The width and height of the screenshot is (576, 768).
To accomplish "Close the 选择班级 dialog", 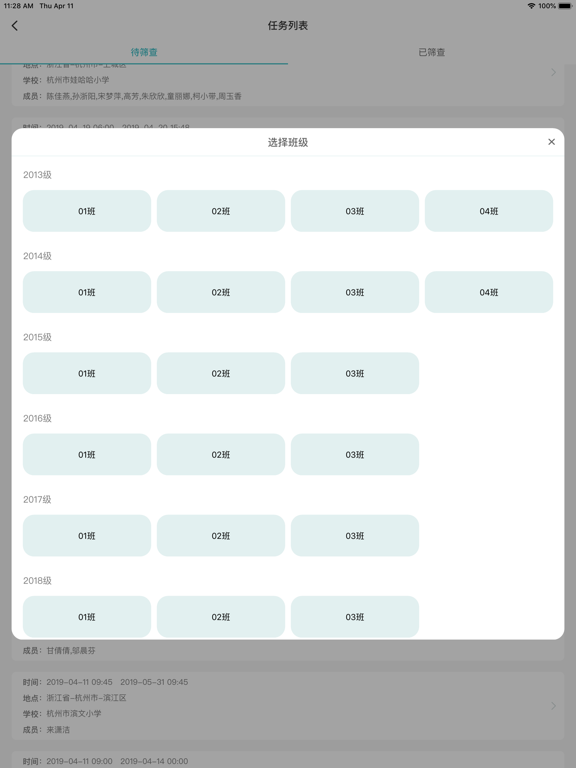I will 551,142.
